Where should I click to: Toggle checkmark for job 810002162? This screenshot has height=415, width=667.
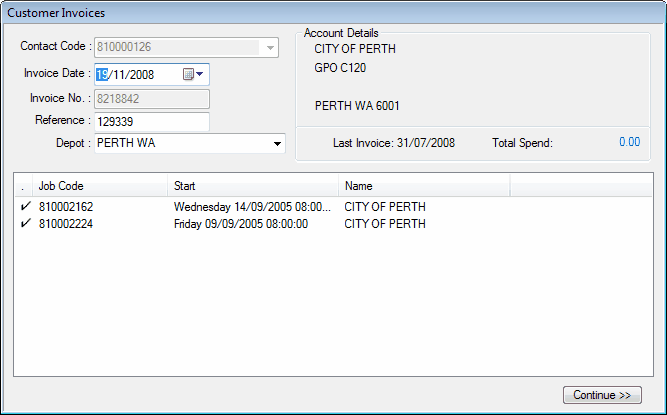(x=24, y=207)
